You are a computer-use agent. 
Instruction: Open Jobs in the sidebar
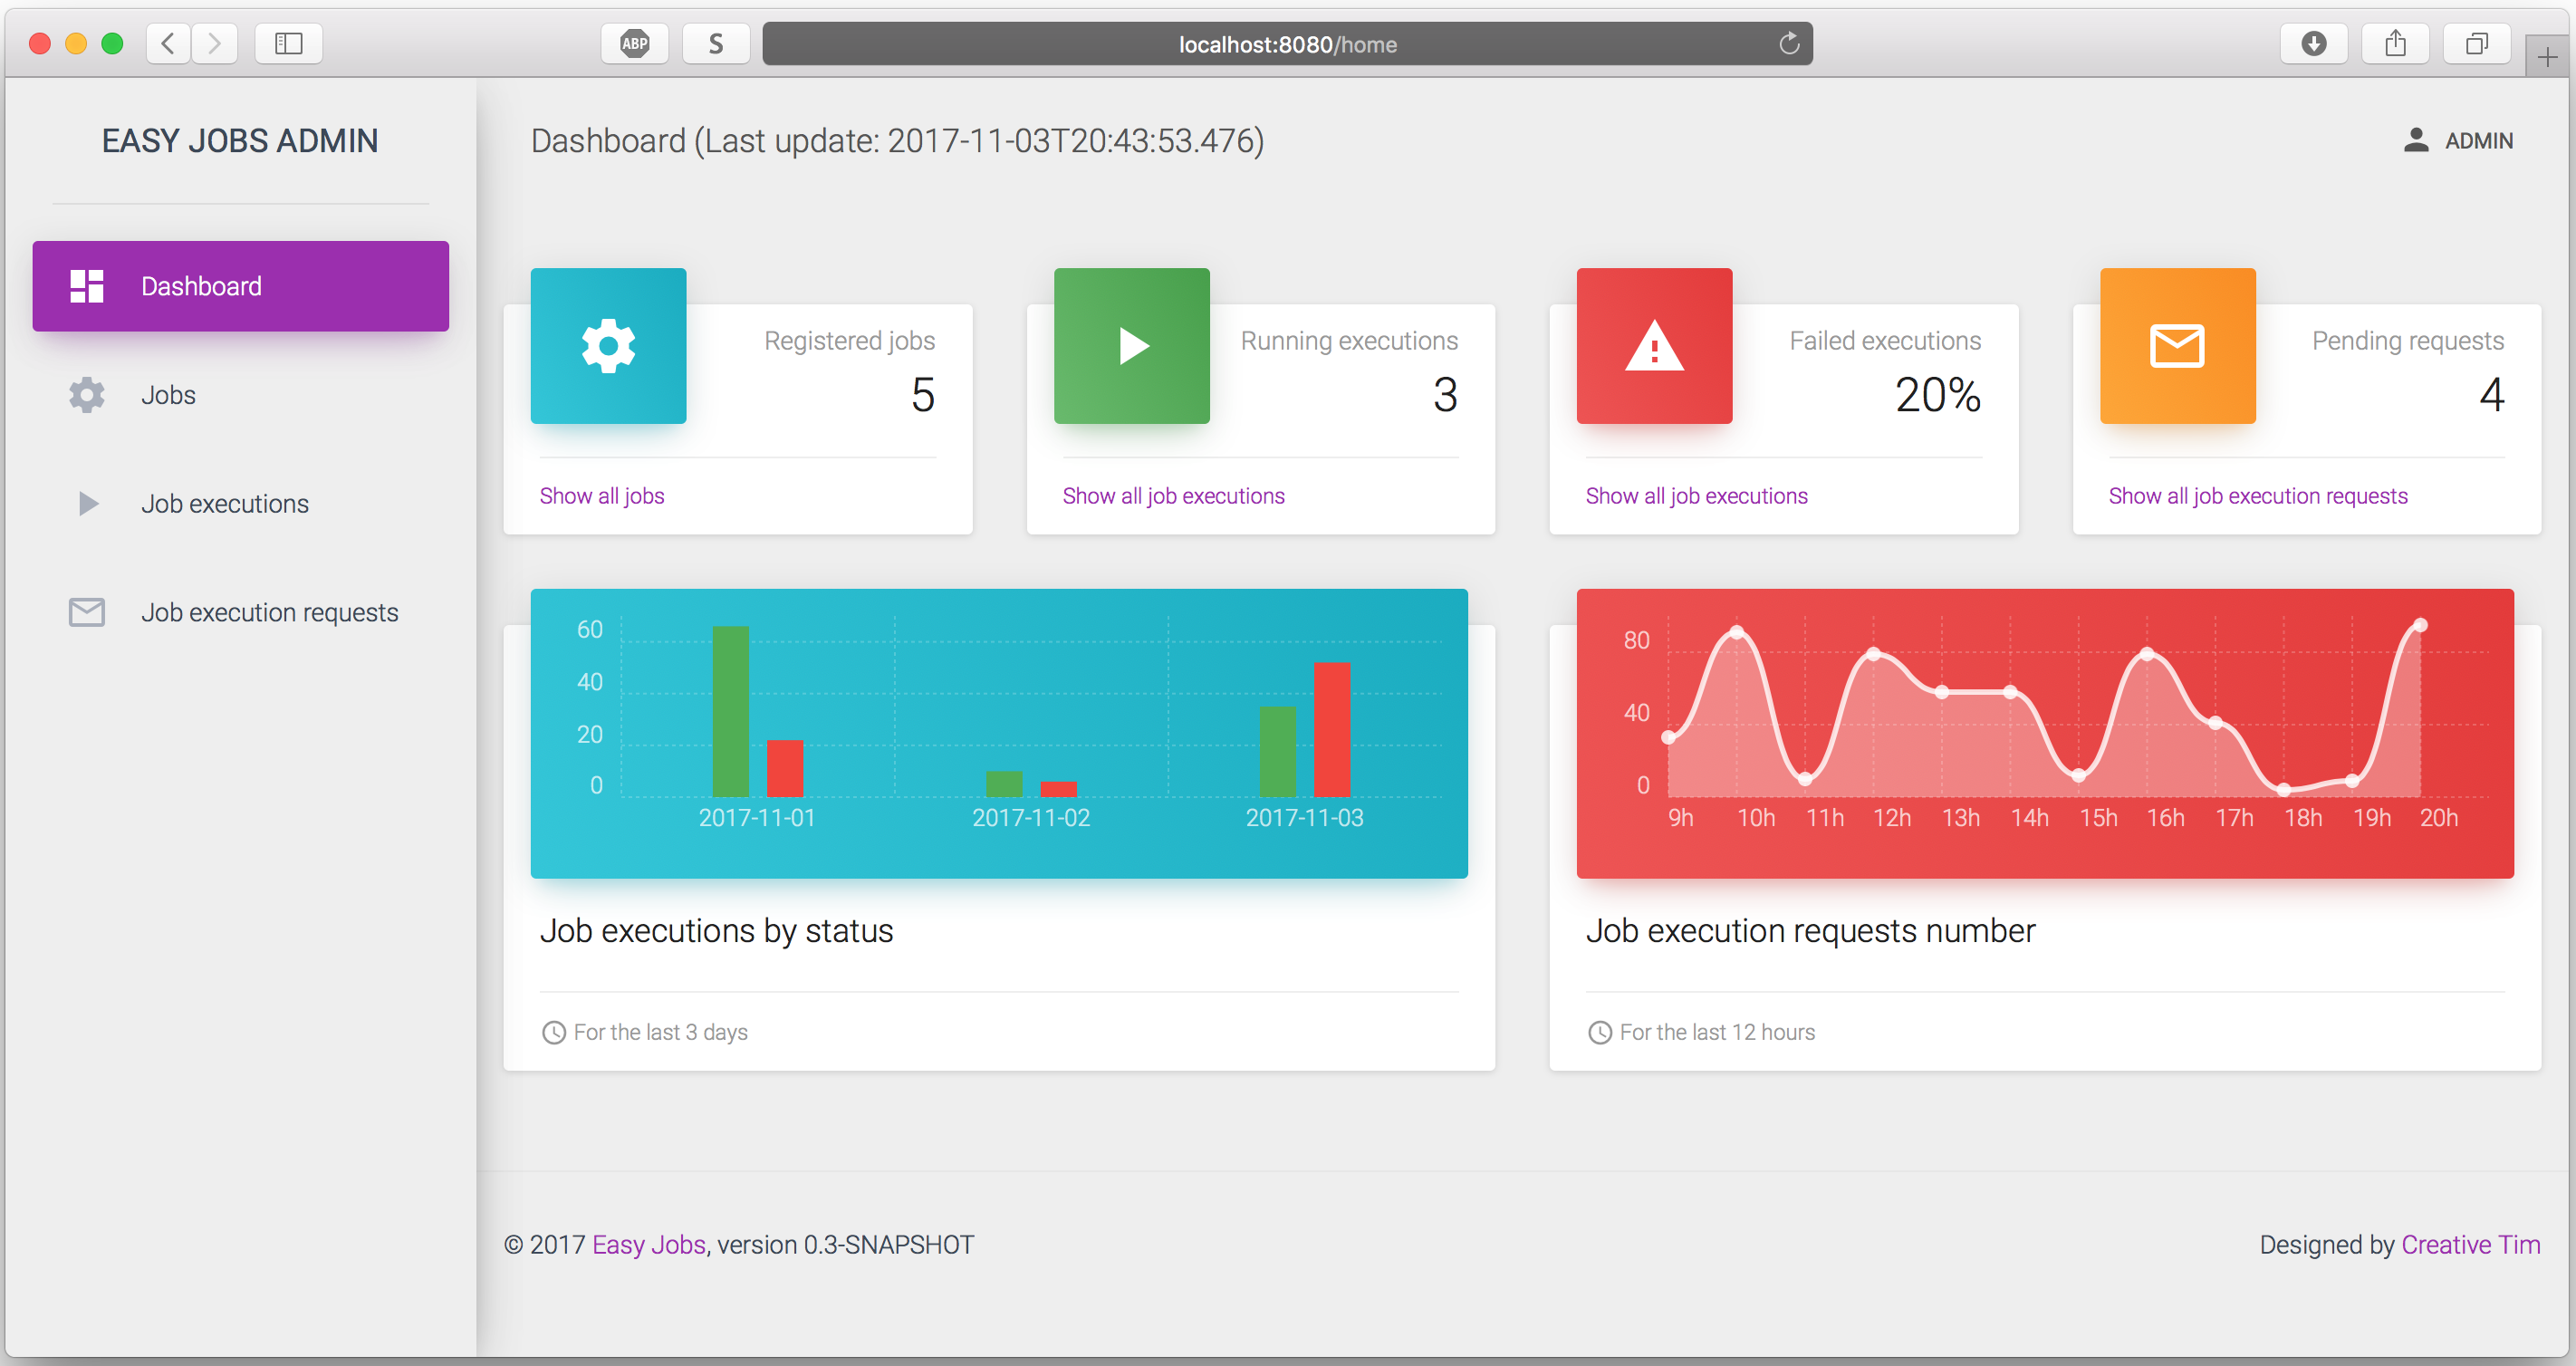tap(168, 395)
